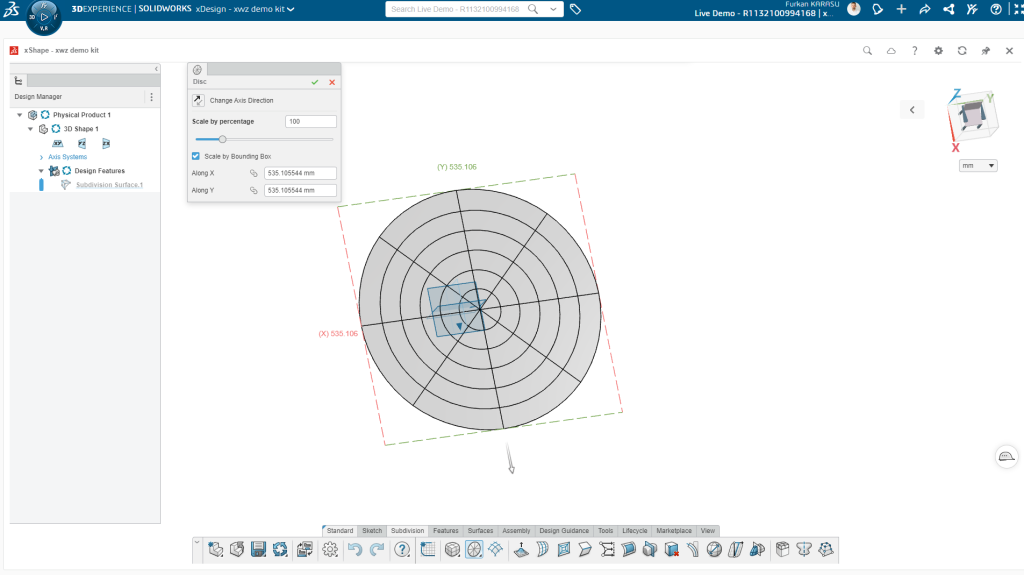This screenshot has height=575, width=1024.
Task: Click the settings gear in bottom toolbar
Action: [330, 549]
